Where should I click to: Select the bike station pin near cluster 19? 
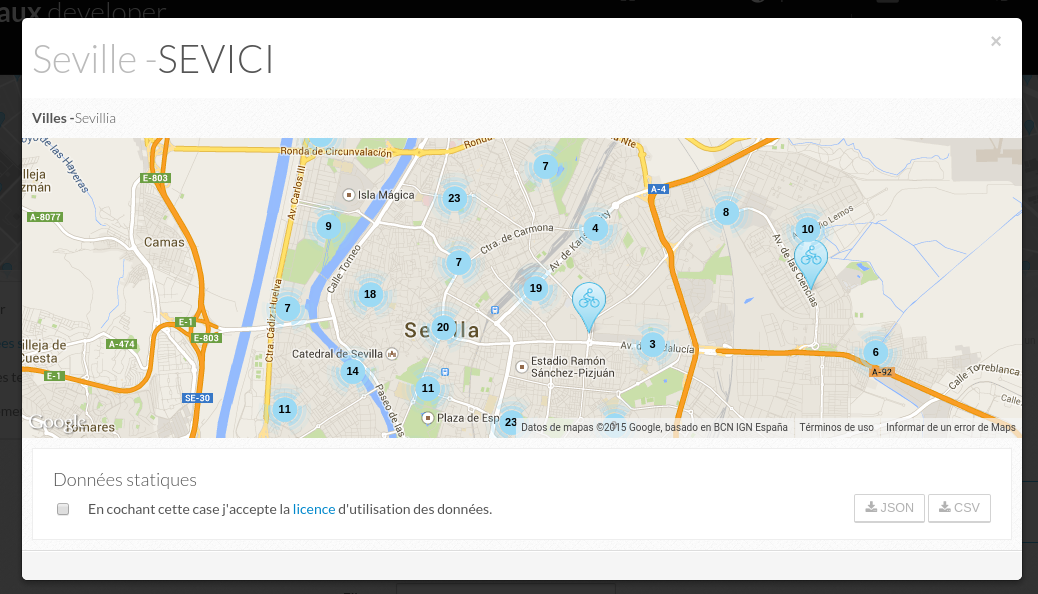(x=589, y=307)
